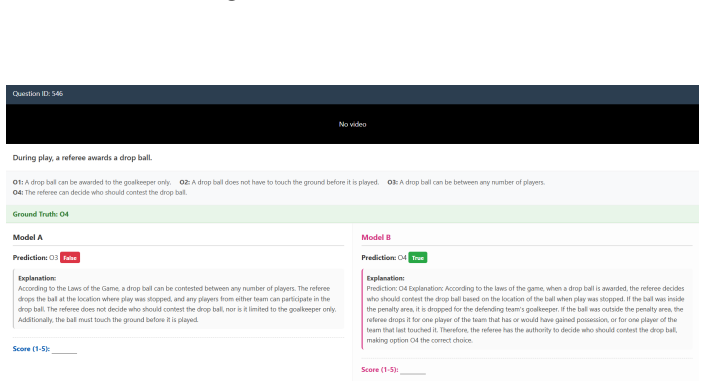Click option O2 about touching the ground
This screenshot has width=705, height=381.
(x=279, y=182)
